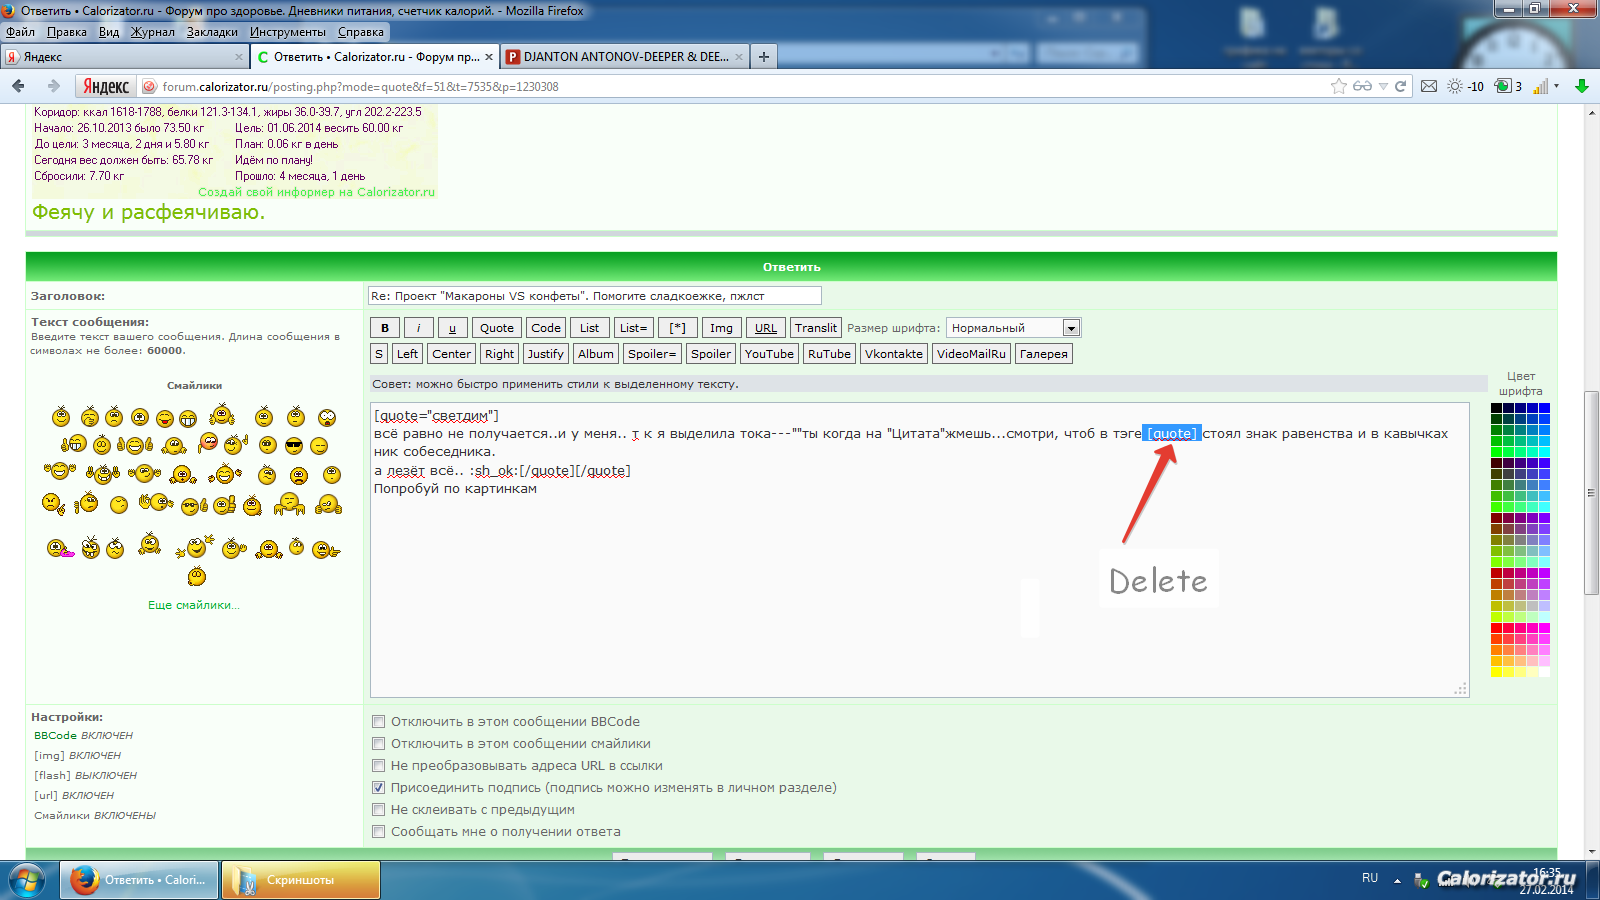This screenshot has height=900, width=1600.
Task: Open downloads with the green arrow
Action: [x=1582, y=86]
